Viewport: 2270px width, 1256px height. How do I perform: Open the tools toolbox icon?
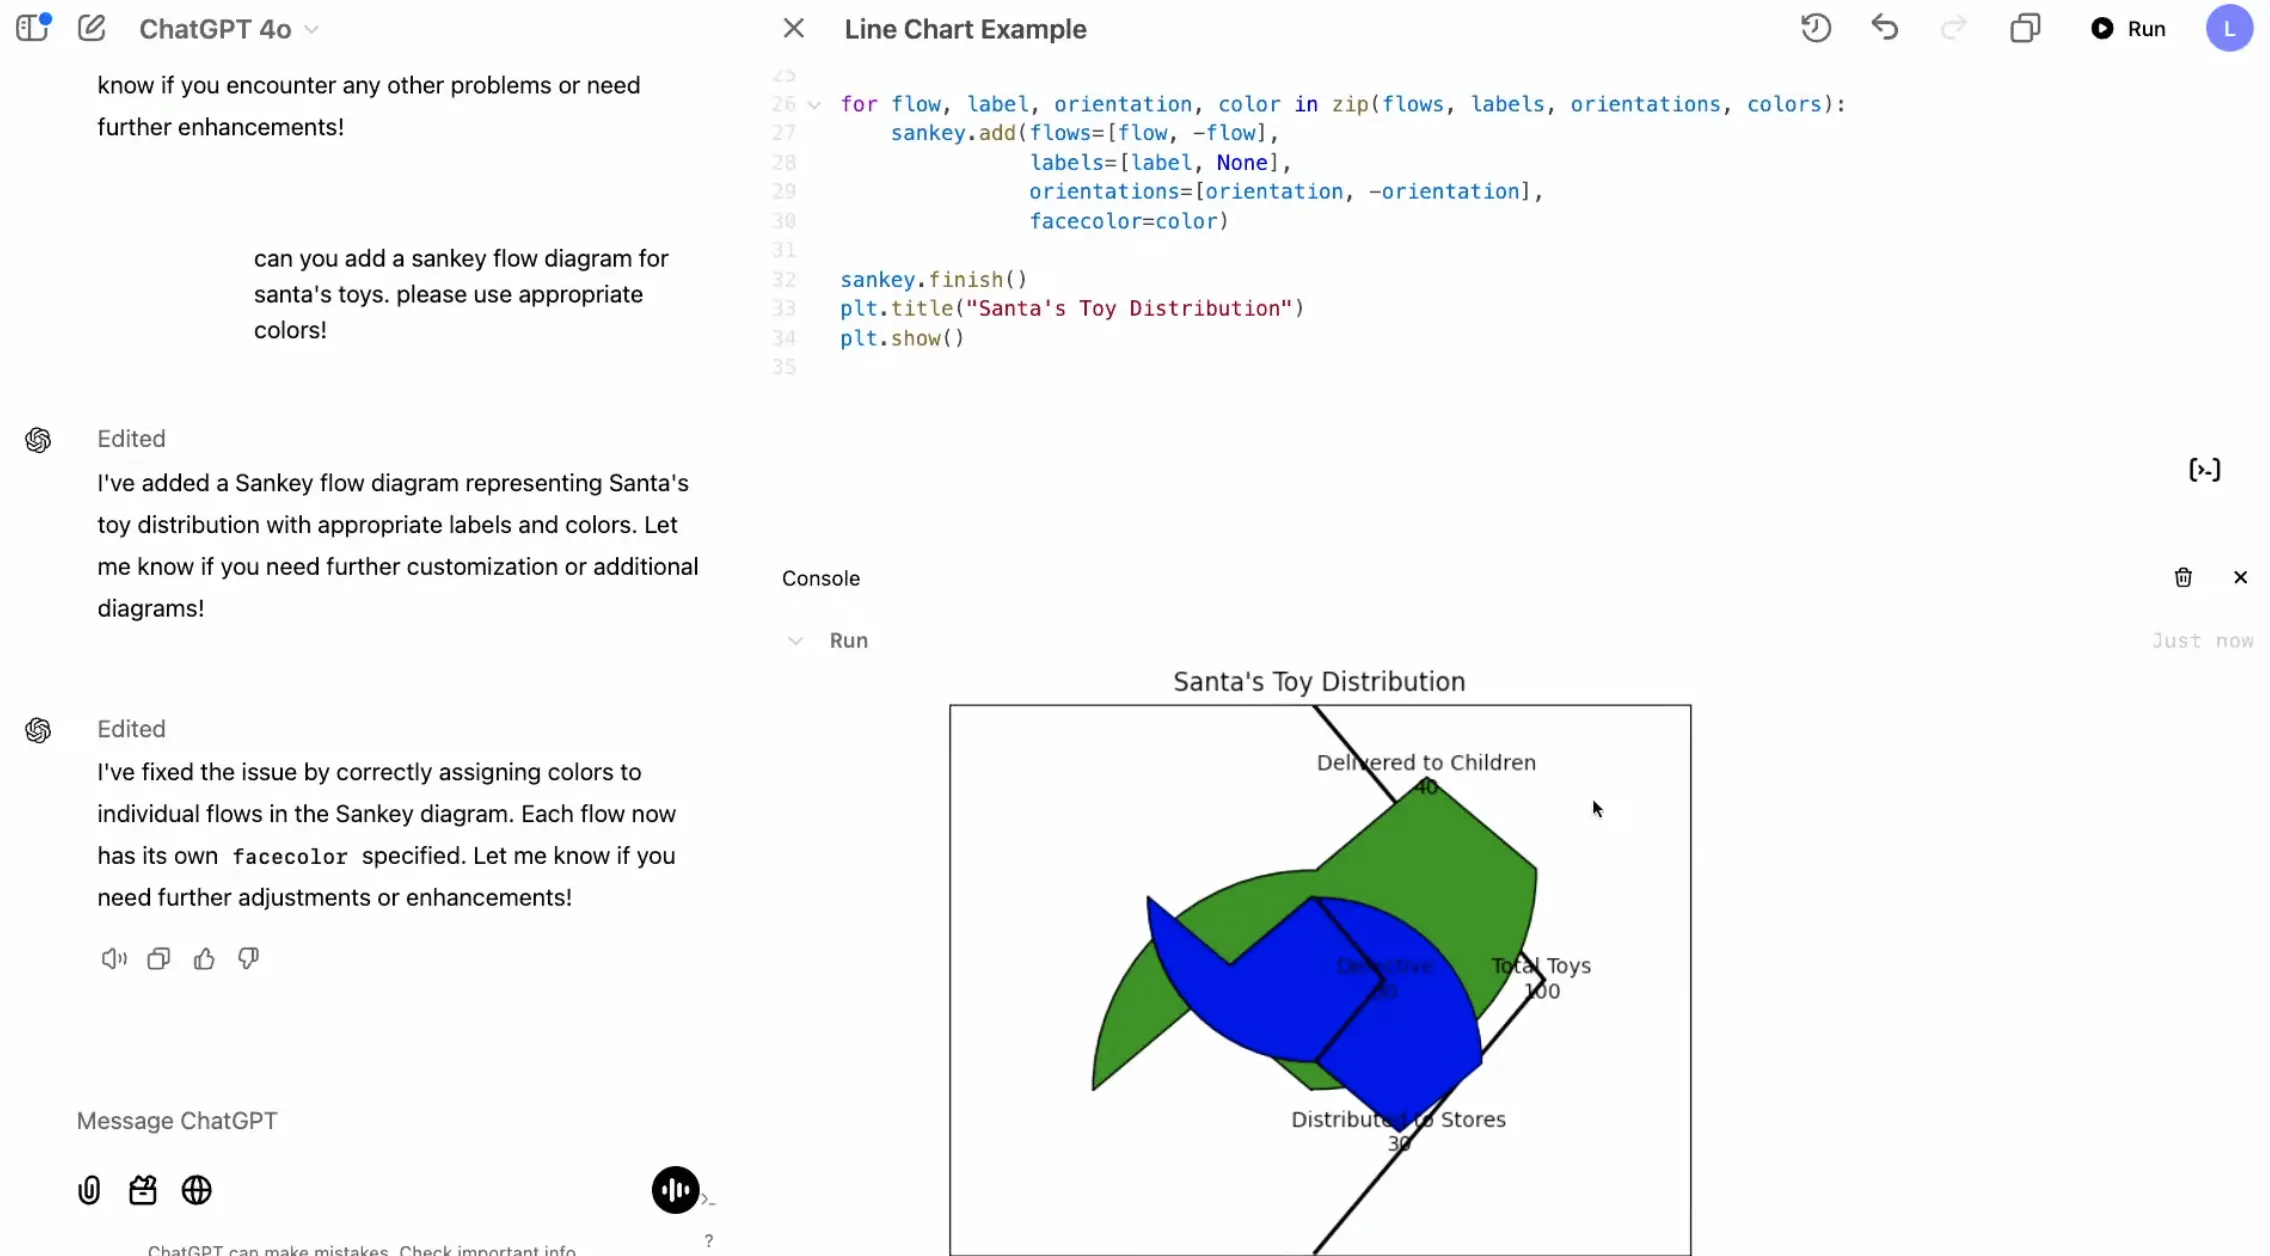pyautogui.click(x=143, y=1190)
